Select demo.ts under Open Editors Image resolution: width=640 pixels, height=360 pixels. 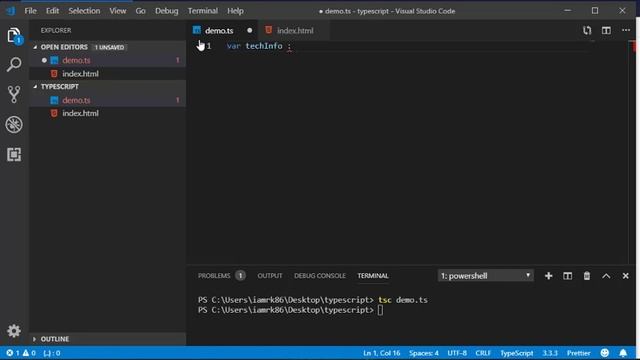click(108, 60)
